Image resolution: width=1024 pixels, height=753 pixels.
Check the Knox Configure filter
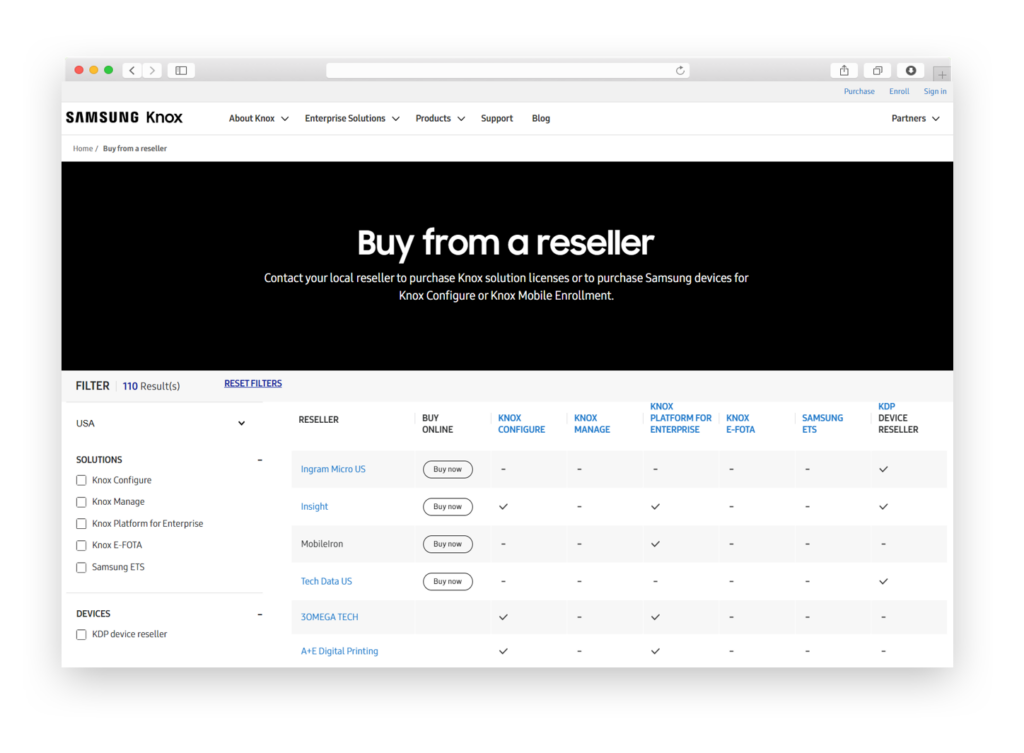pos(81,480)
